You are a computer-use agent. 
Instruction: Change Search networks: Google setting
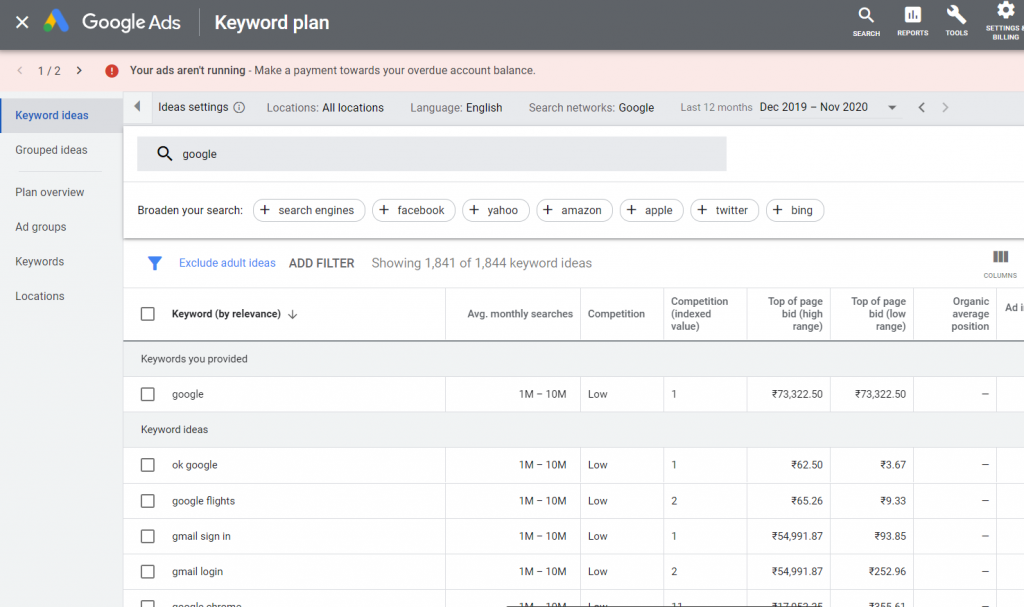pos(591,108)
